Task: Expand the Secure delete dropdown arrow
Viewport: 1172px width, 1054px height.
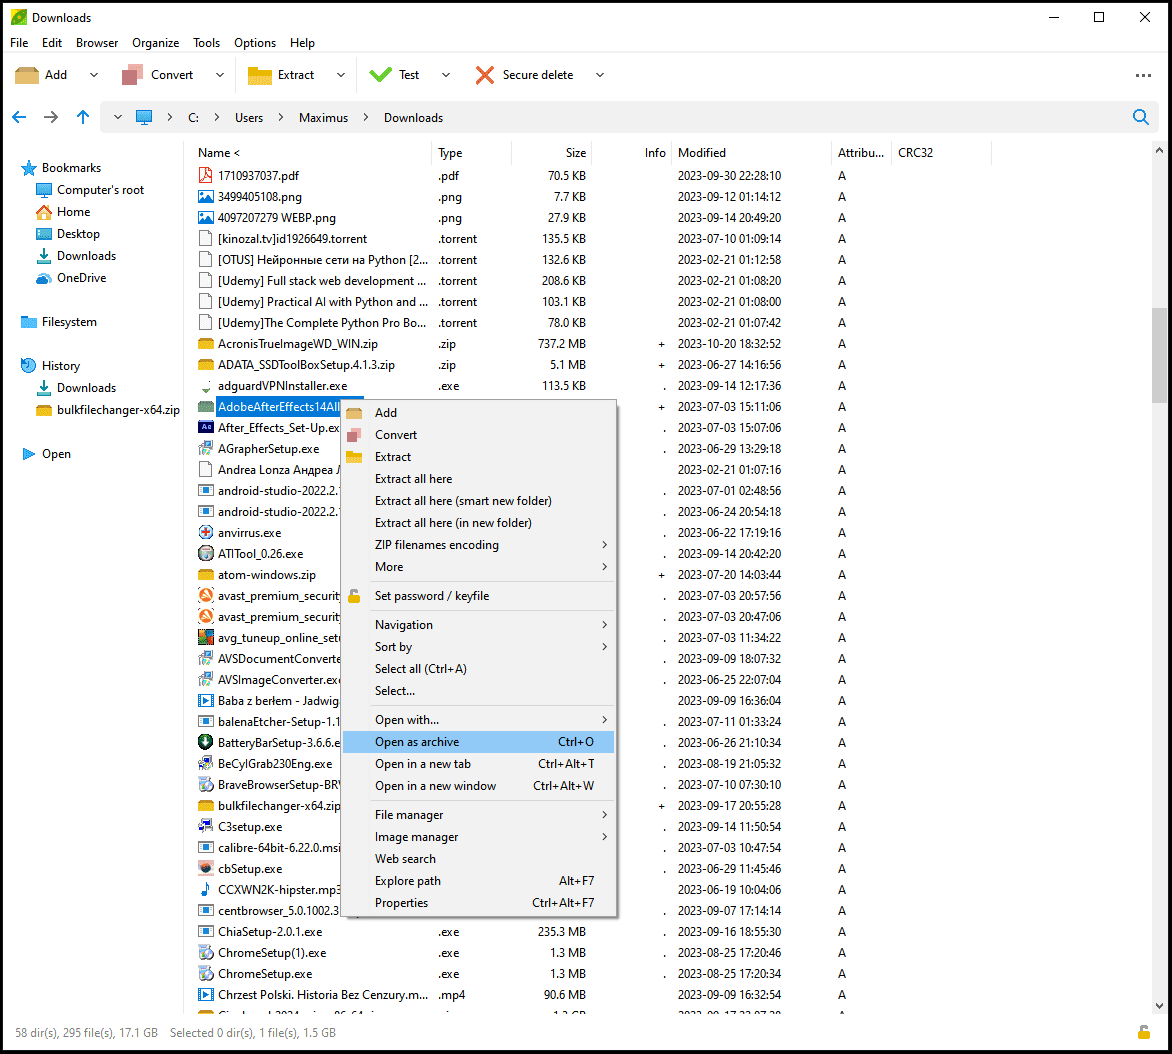Action: [599, 75]
